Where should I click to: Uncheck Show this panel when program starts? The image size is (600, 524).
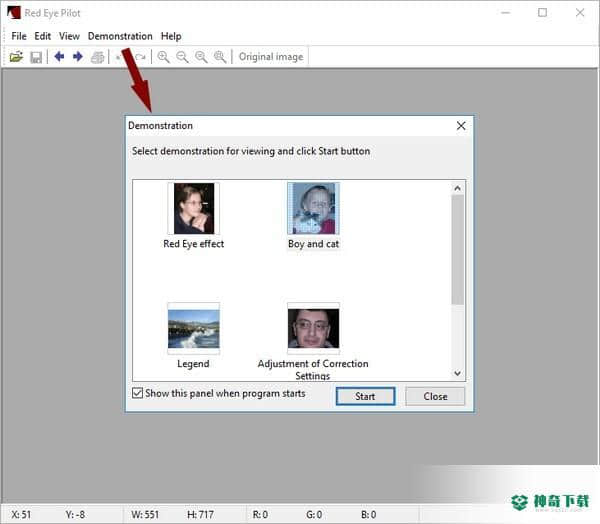(x=137, y=393)
